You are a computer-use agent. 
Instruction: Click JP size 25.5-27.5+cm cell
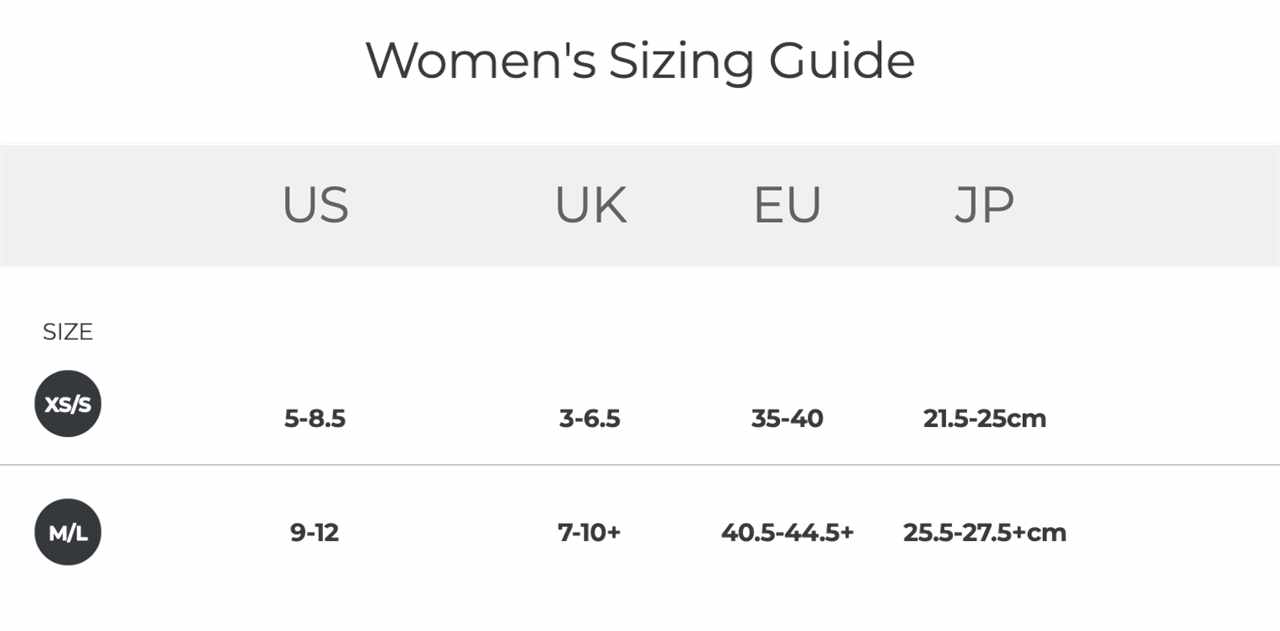985,532
